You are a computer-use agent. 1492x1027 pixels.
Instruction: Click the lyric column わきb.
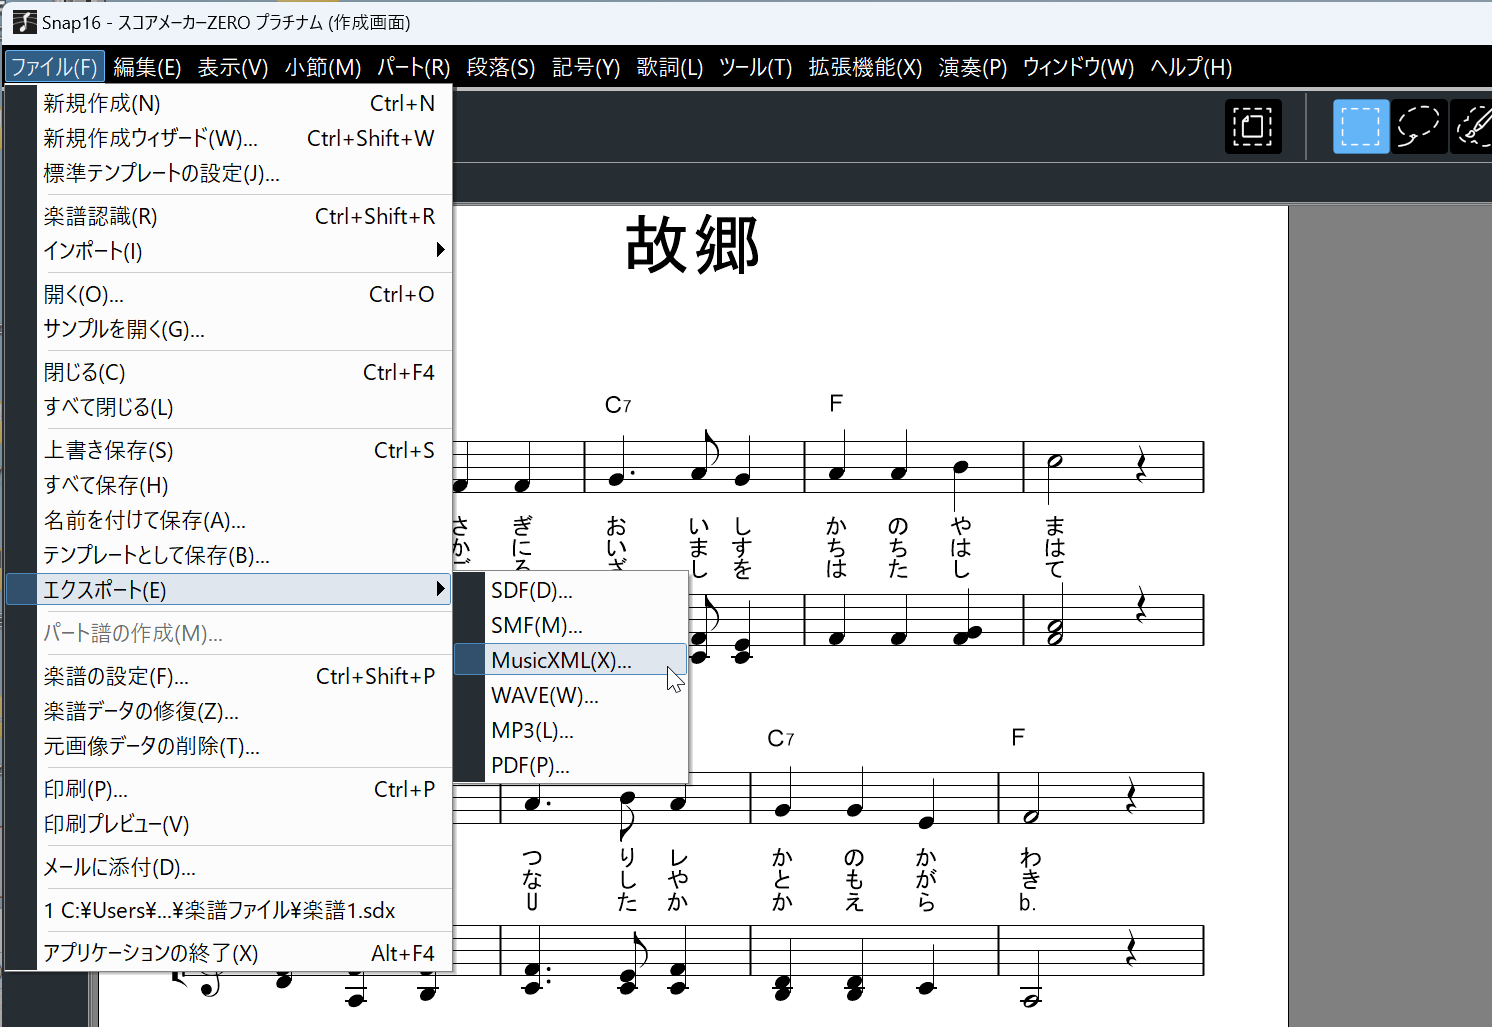(x=1030, y=880)
